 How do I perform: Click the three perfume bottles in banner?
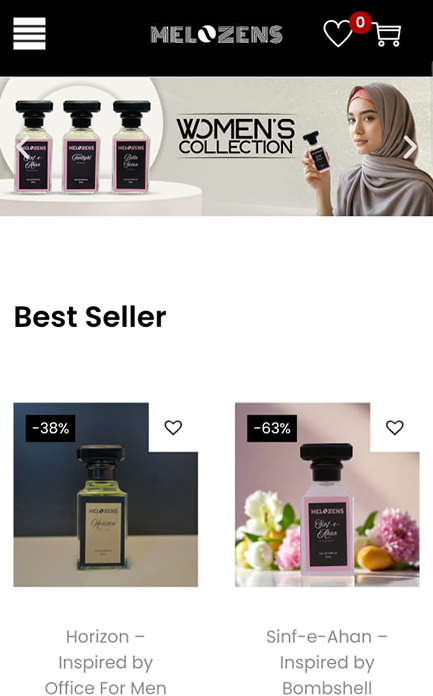(83, 146)
